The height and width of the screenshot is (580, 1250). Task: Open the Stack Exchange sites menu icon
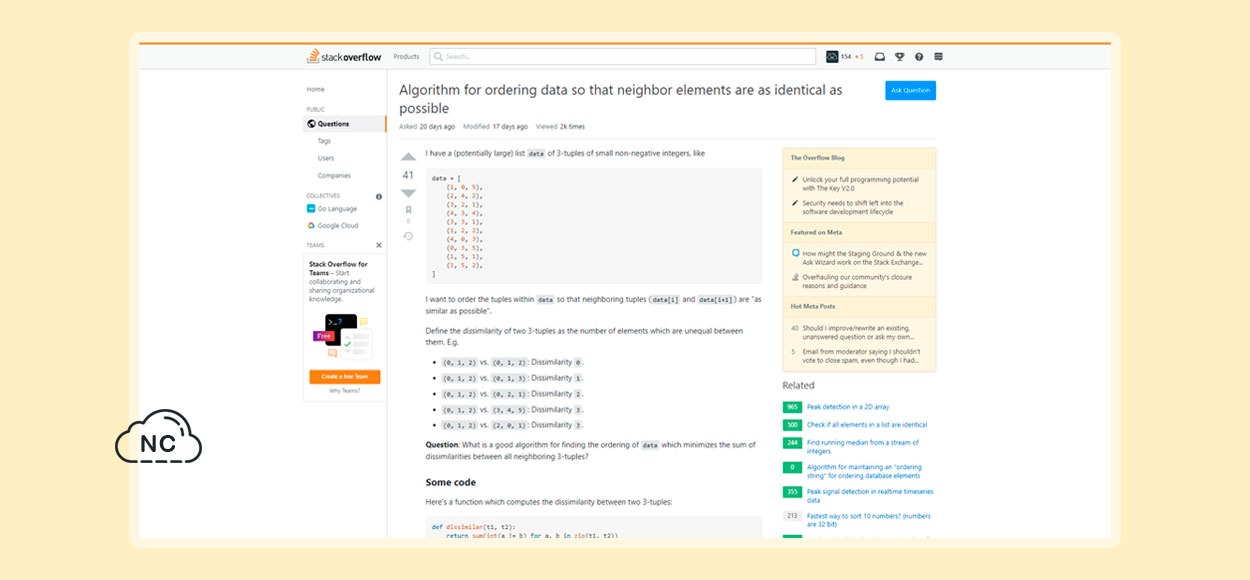938,57
